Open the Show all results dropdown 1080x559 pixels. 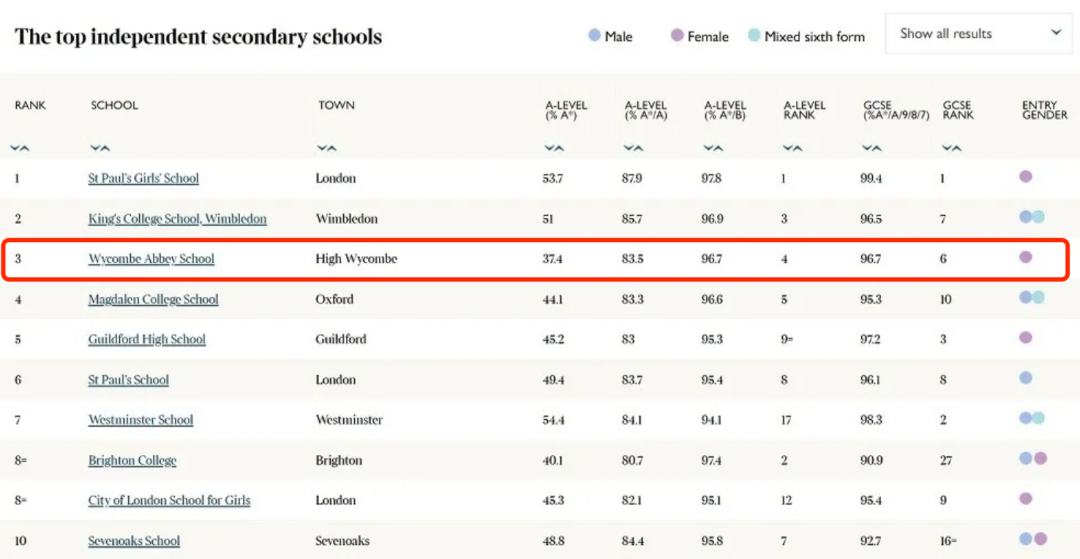(x=981, y=33)
